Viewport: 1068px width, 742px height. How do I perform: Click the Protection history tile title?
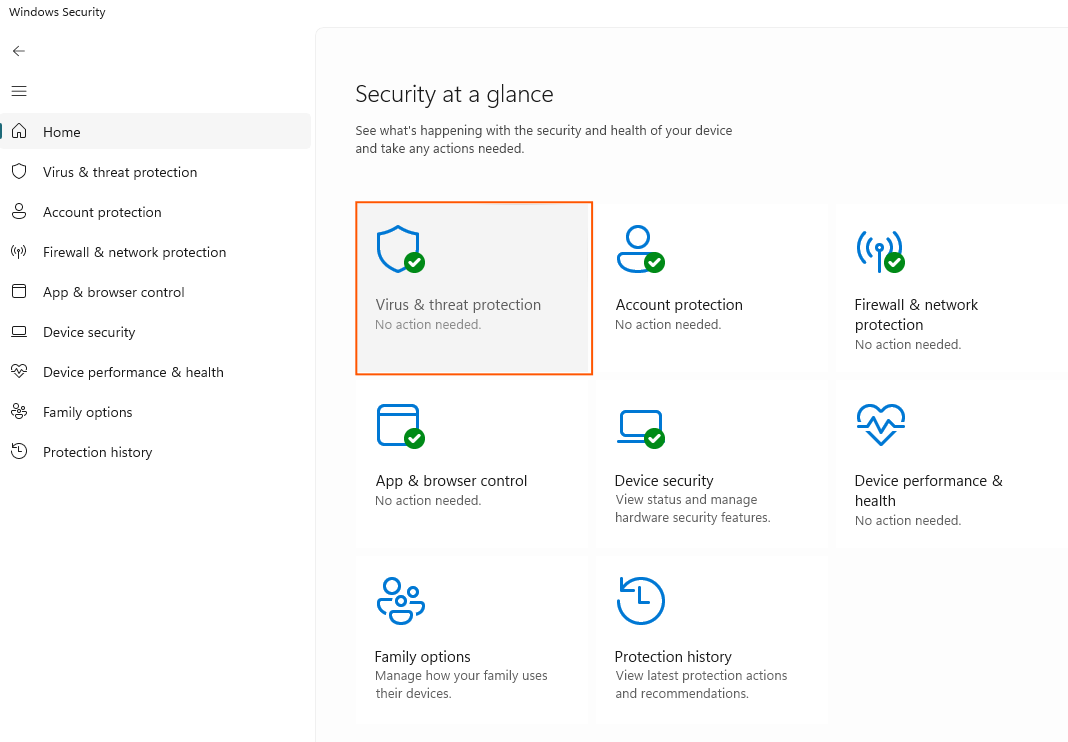pos(673,657)
